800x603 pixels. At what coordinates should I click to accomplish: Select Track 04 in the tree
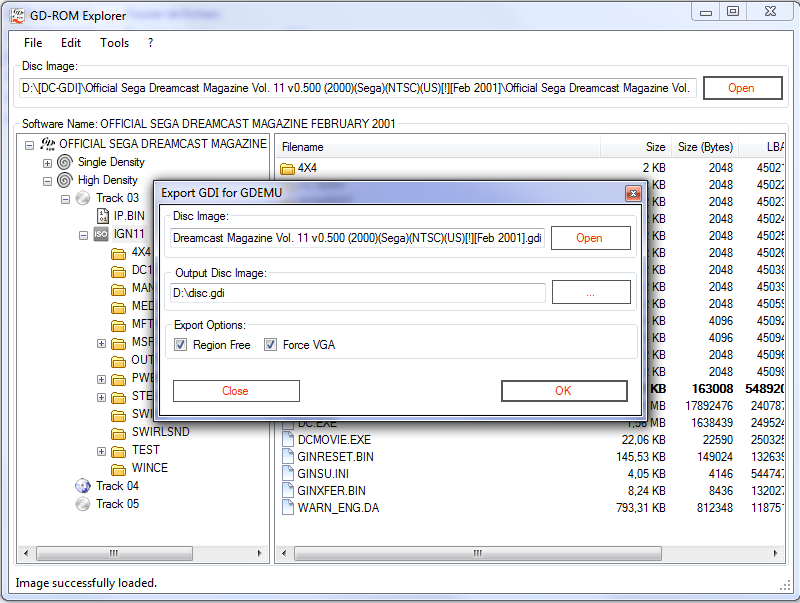pyautogui.click(x=117, y=486)
